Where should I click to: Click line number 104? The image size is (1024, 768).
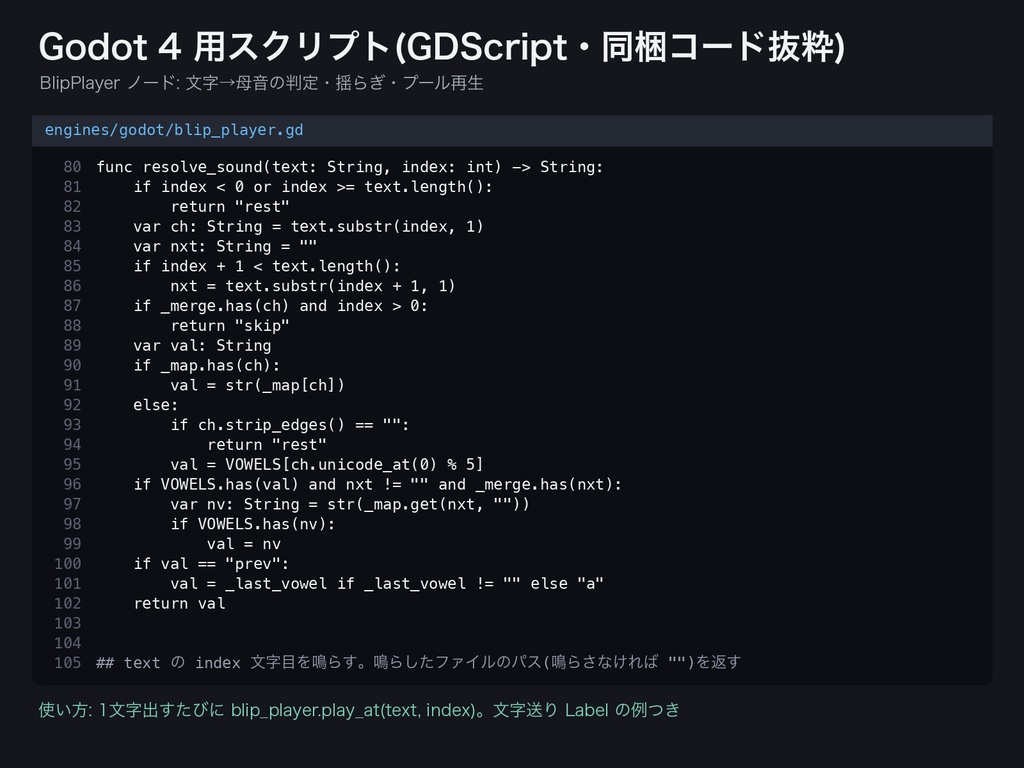coord(67,643)
